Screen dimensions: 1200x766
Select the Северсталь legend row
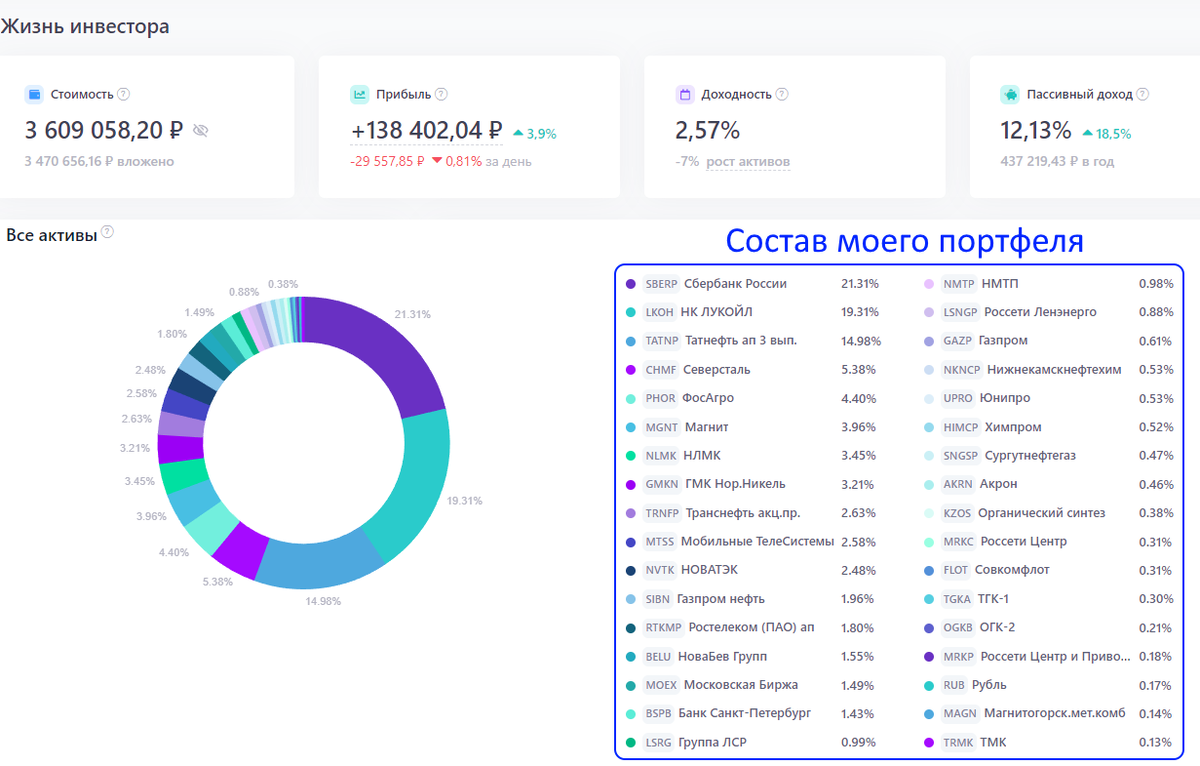[751, 370]
